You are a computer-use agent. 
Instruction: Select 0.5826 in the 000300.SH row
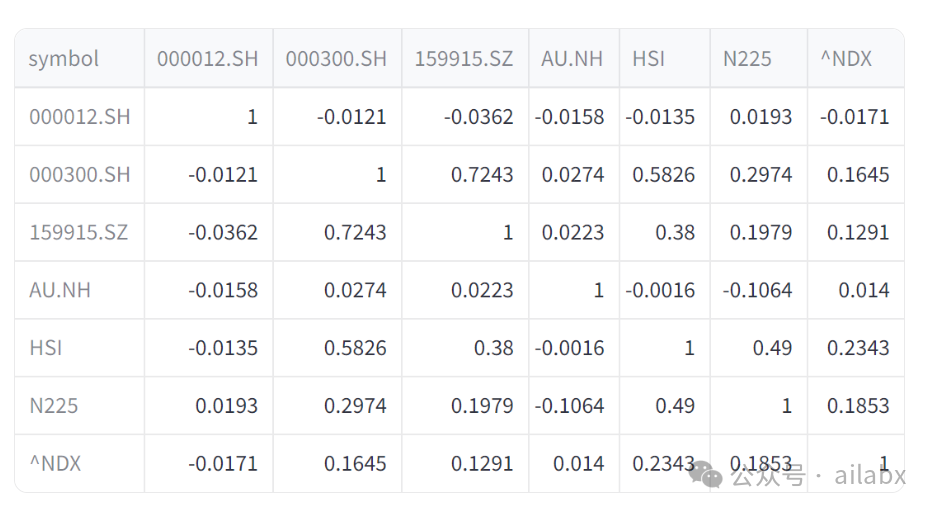click(664, 175)
